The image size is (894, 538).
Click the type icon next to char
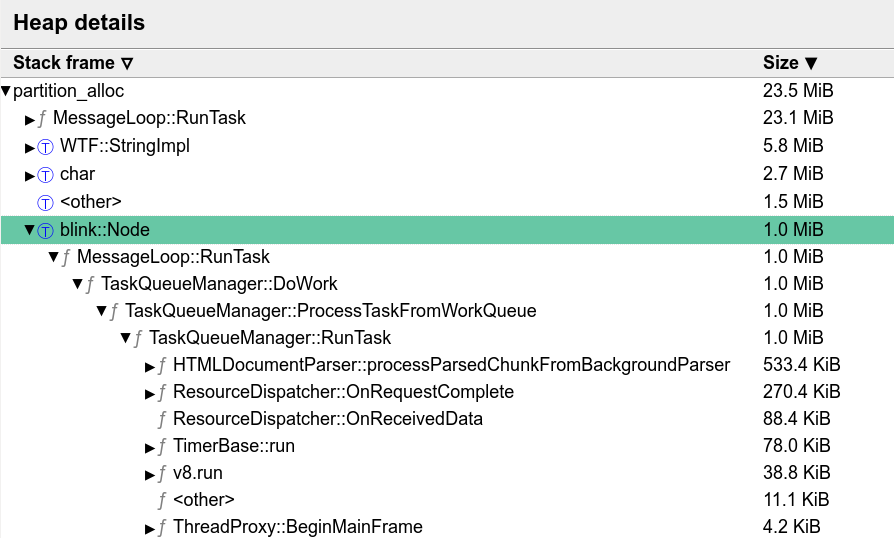point(45,175)
